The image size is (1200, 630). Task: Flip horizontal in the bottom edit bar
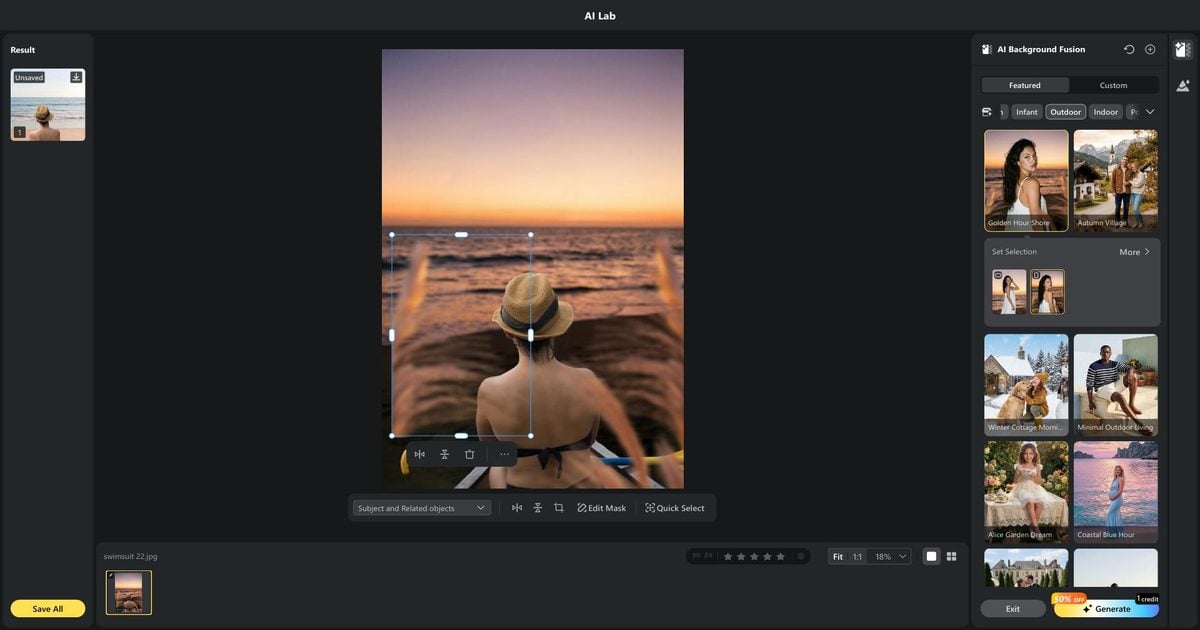click(517, 508)
